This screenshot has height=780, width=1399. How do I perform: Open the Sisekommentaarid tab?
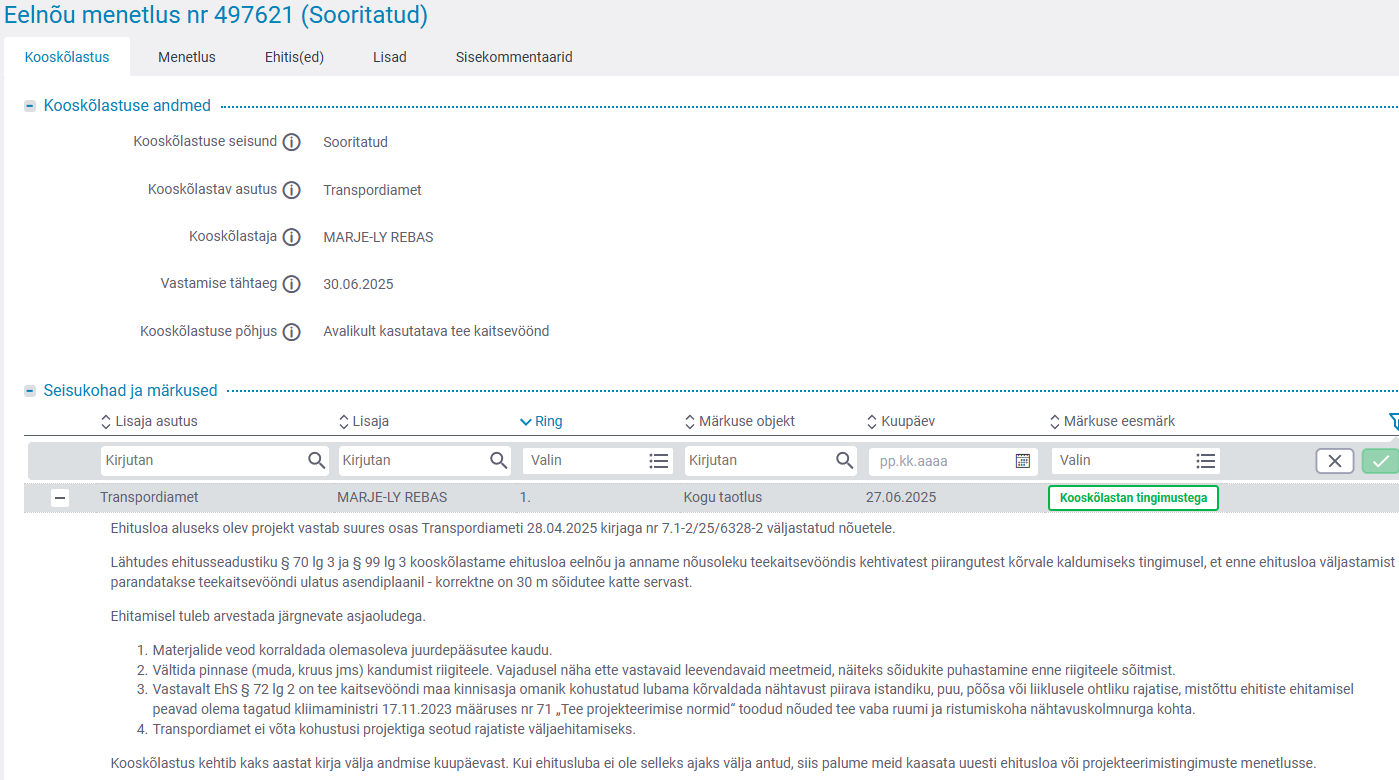point(514,57)
